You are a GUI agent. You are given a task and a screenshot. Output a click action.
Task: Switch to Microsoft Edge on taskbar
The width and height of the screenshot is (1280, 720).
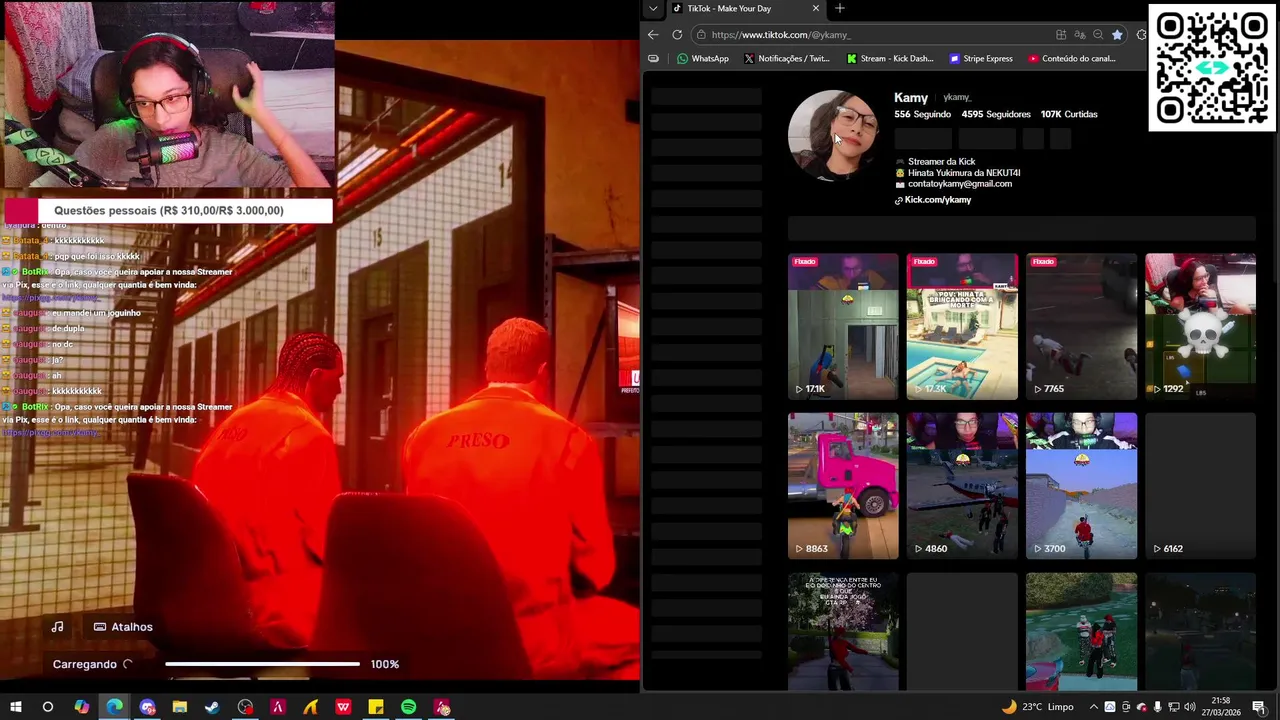(x=114, y=708)
